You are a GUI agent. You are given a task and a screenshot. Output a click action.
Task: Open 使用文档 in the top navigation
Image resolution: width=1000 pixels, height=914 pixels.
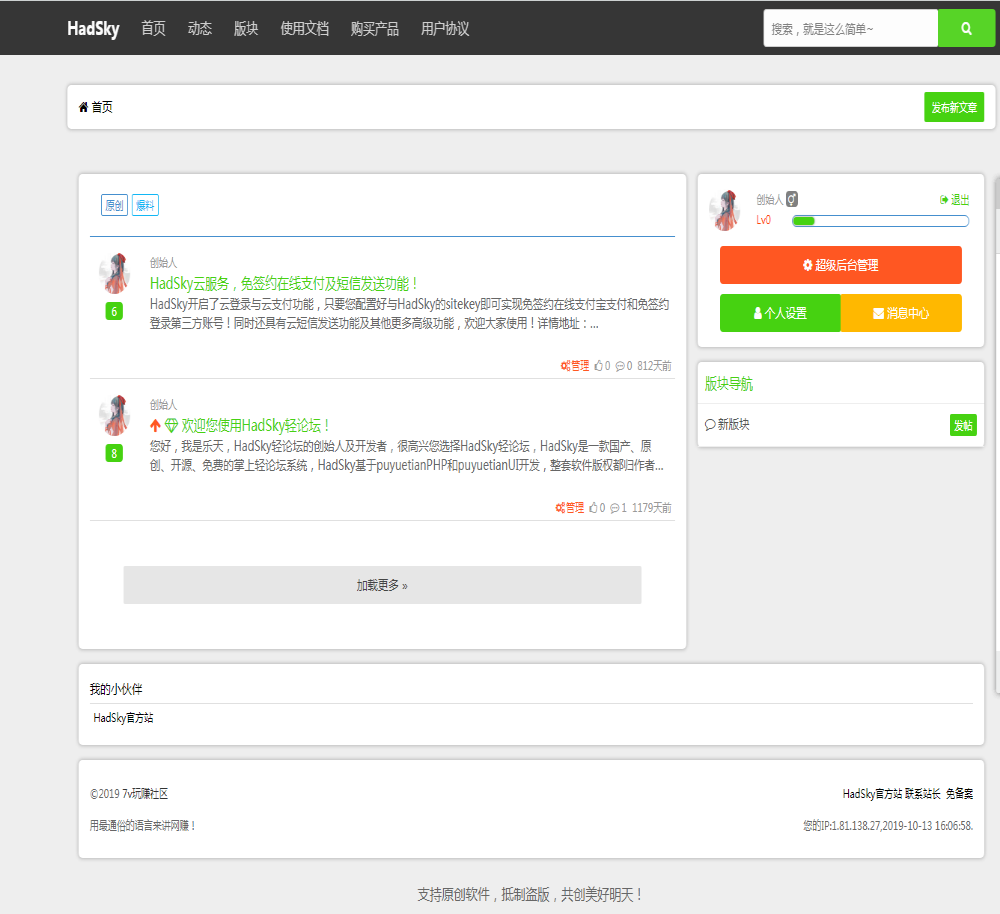(305, 29)
